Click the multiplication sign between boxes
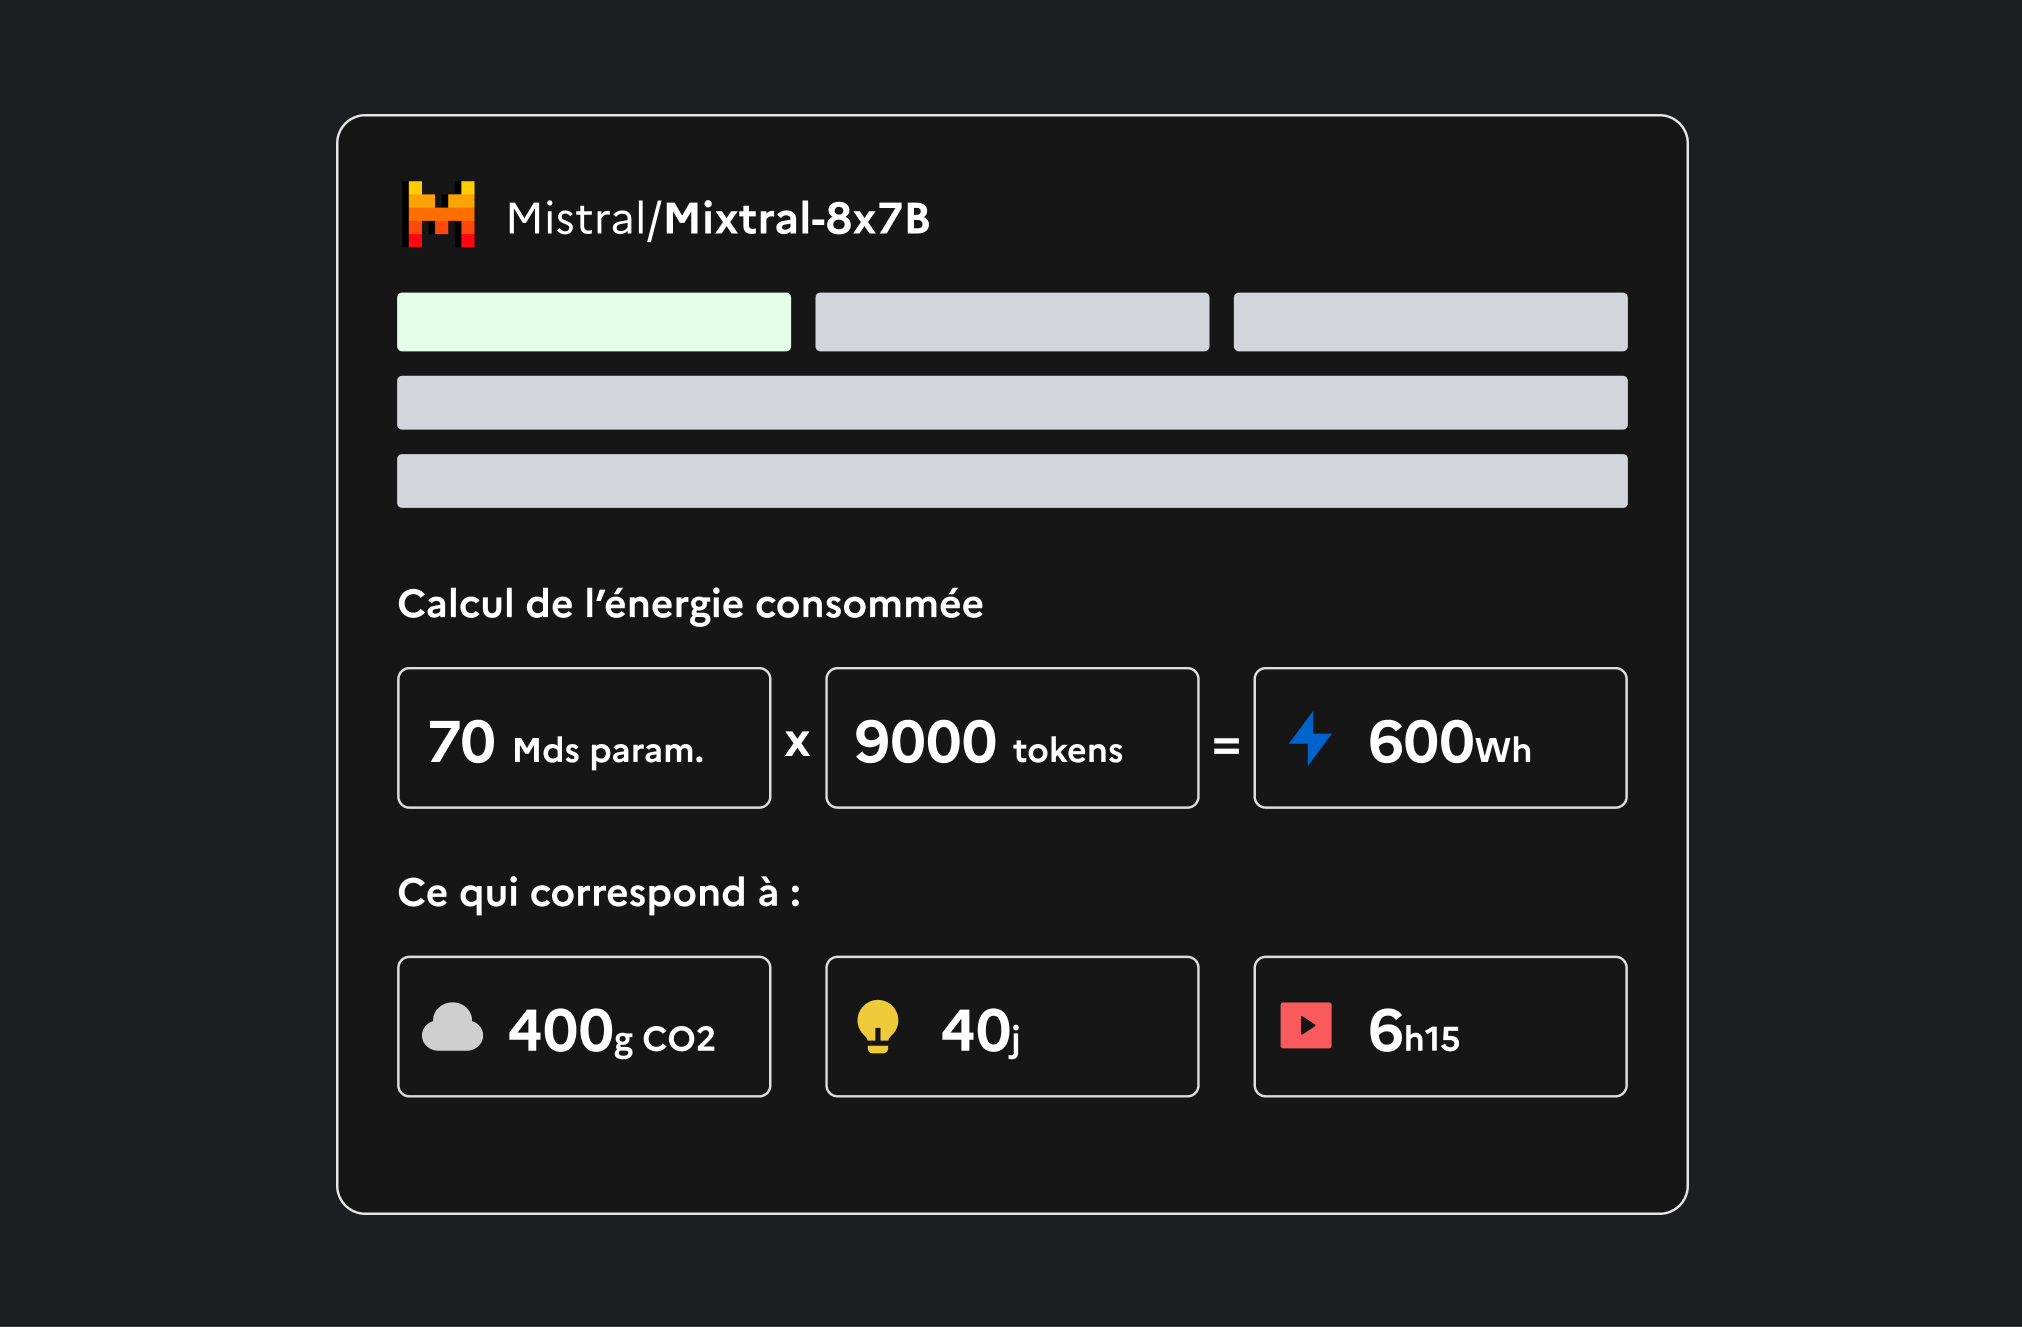 [x=797, y=743]
